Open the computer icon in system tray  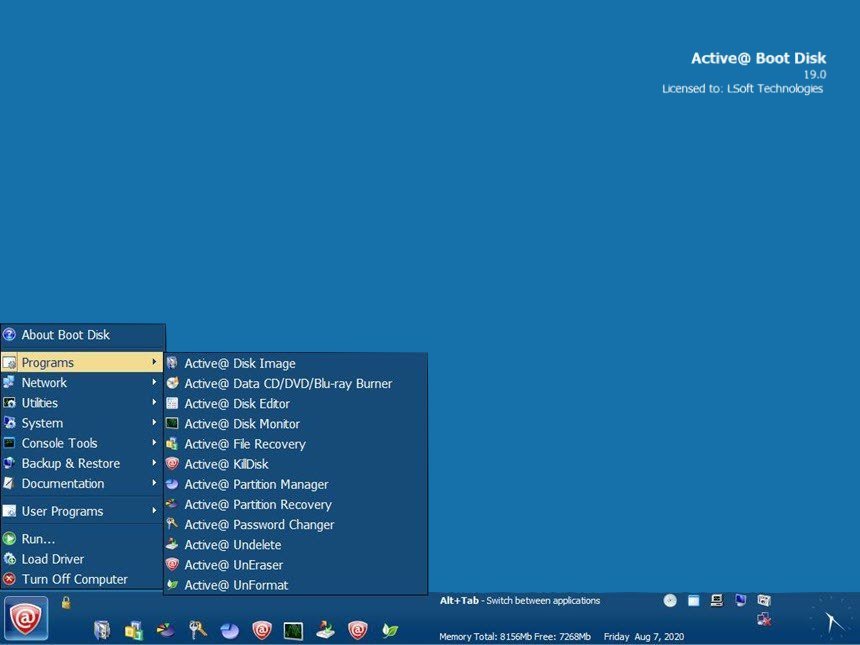tap(717, 601)
